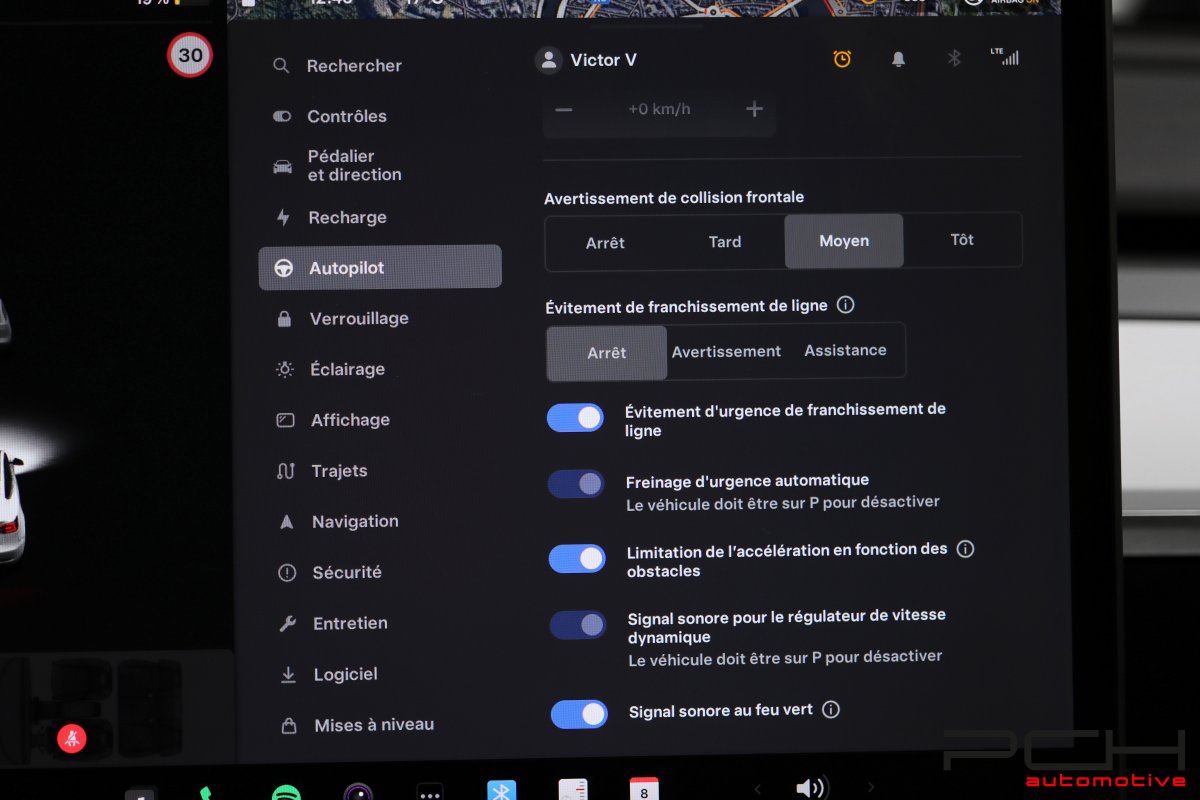Open the camera app in the dock
The height and width of the screenshot is (800, 1200).
pyautogui.click(x=359, y=793)
